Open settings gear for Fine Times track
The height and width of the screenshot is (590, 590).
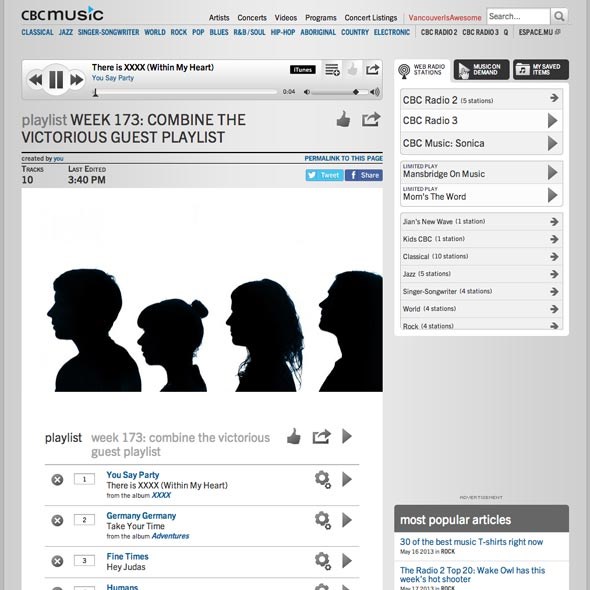pyautogui.click(x=322, y=561)
